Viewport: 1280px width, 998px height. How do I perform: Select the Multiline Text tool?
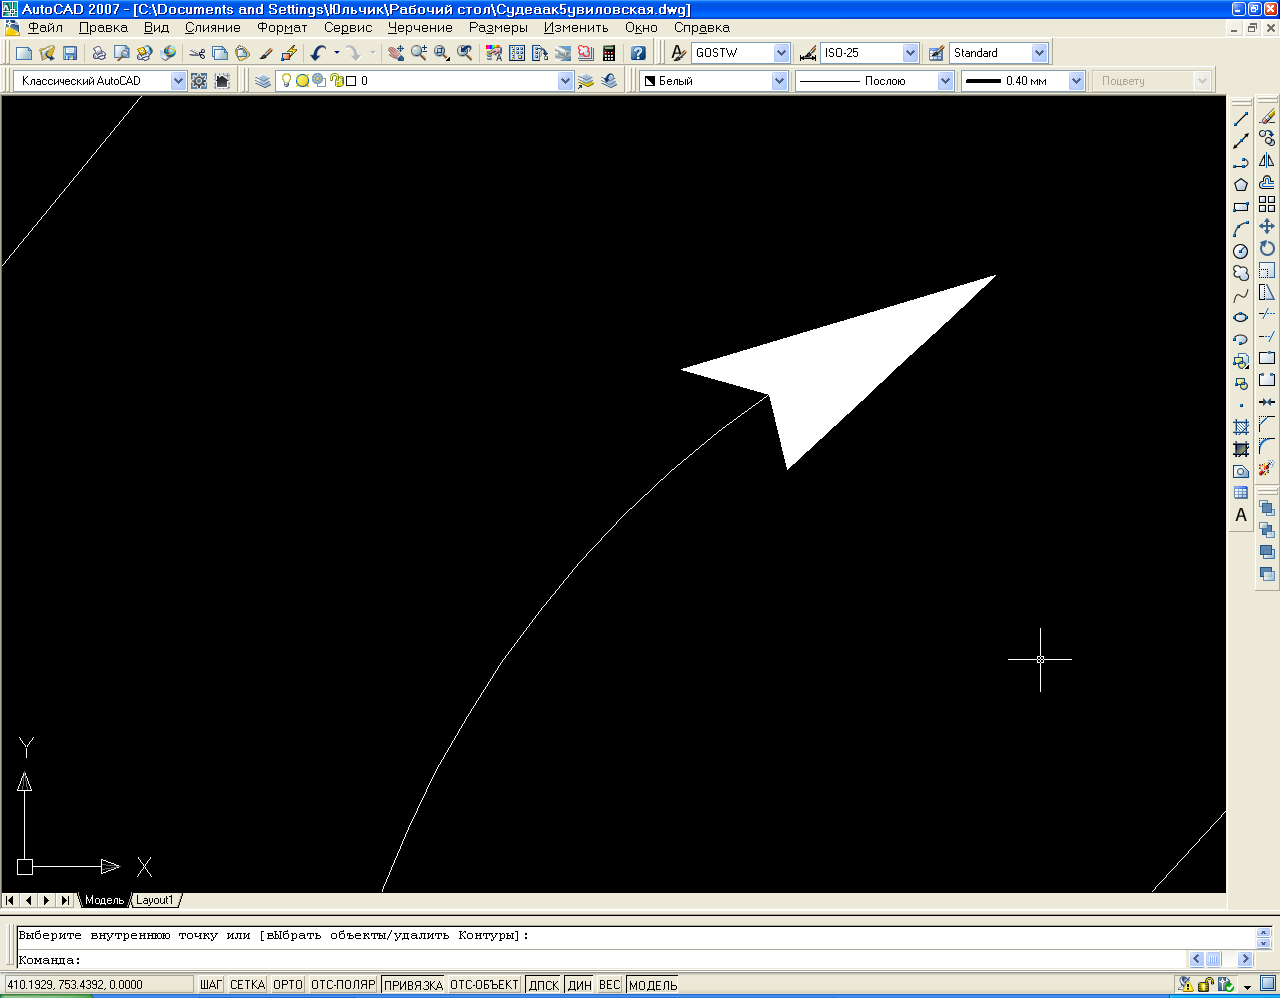coord(1241,515)
